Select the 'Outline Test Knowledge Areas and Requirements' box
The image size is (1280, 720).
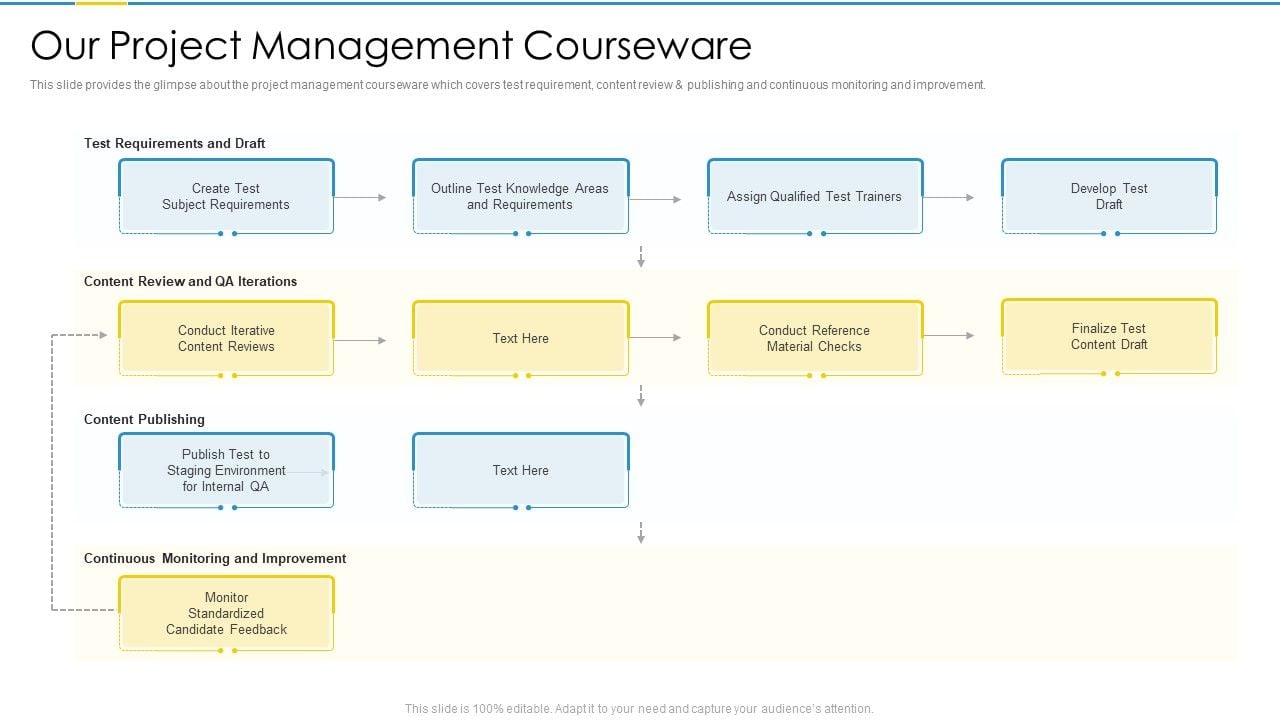coord(520,196)
